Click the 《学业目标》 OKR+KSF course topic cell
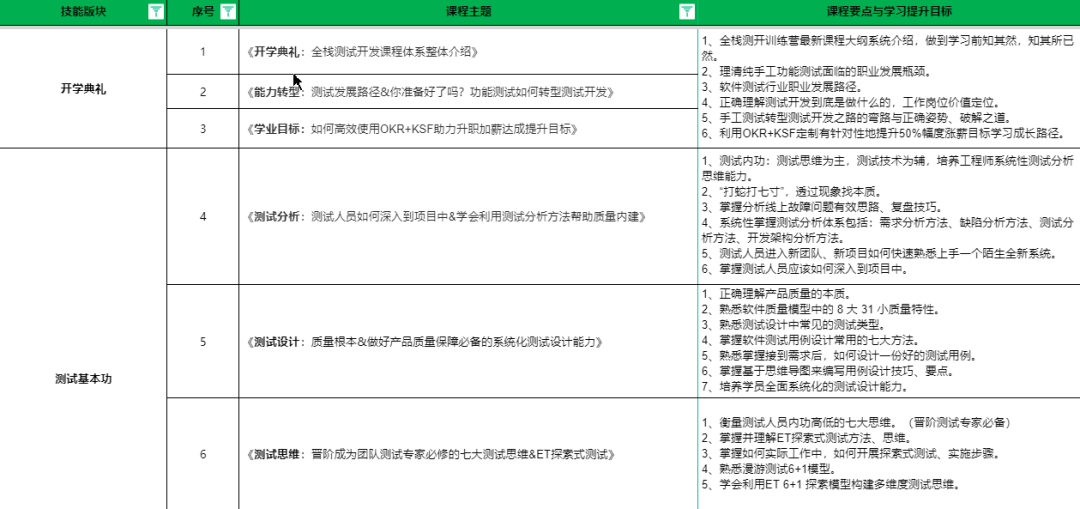This screenshot has height=509, width=1080. click(468, 128)
